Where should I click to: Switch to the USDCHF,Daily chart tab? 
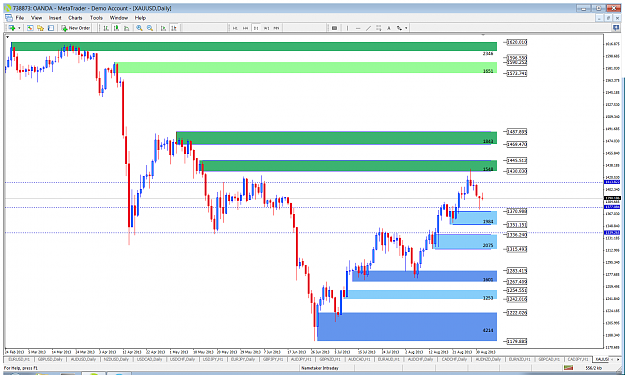point(182,359)
